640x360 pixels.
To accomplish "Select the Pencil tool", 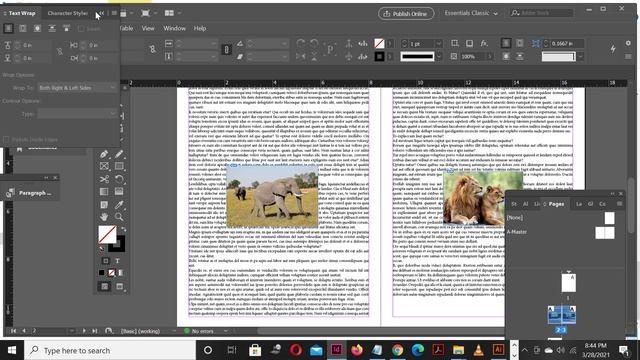I will tap(119, 154).
